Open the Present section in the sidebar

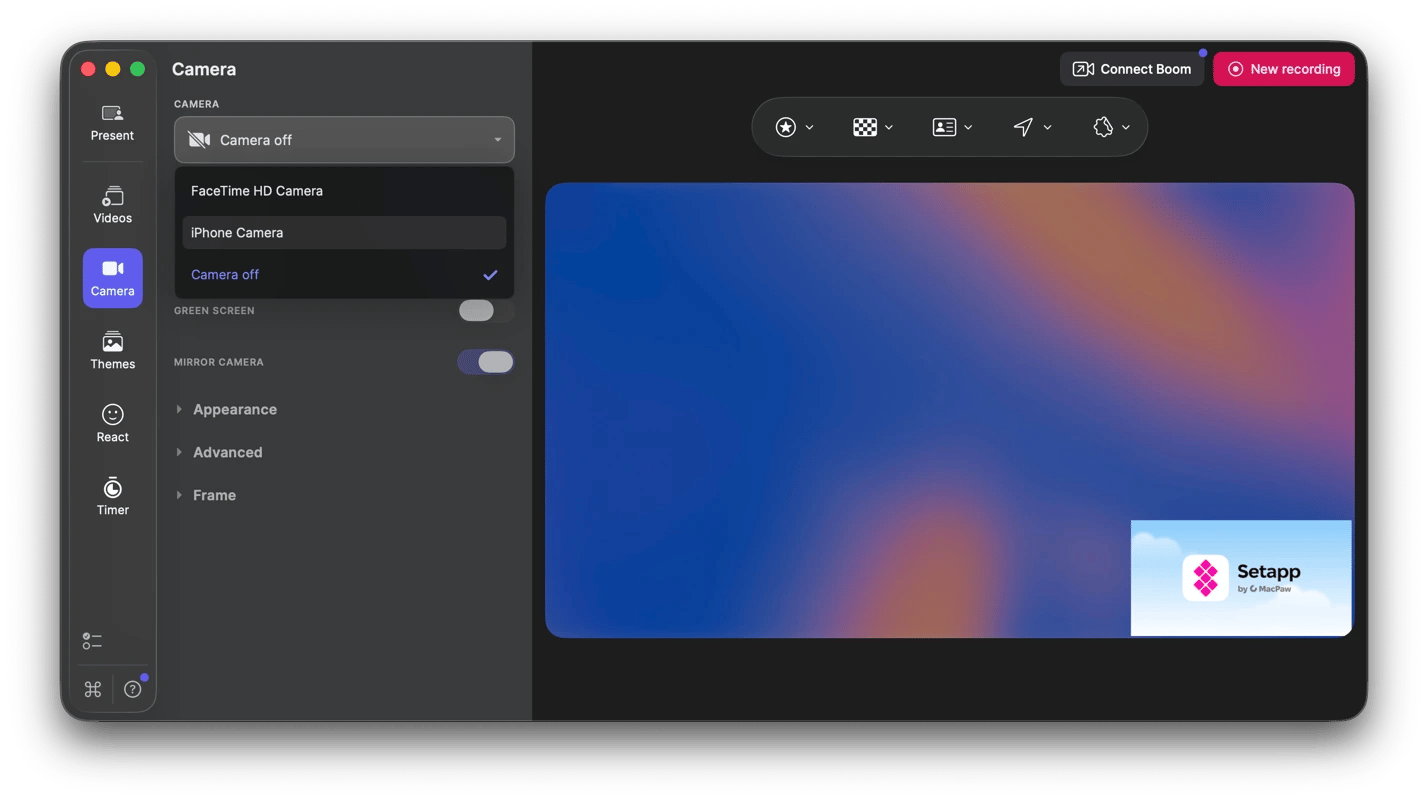click(112, 123)
